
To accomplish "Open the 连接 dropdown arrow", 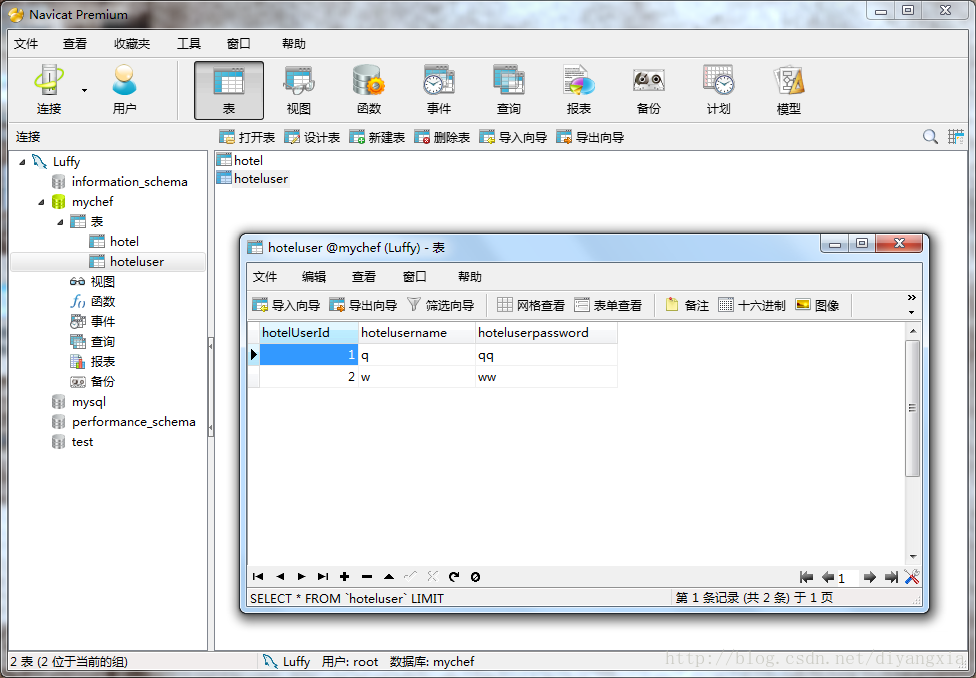I will (x=84, y=91).
